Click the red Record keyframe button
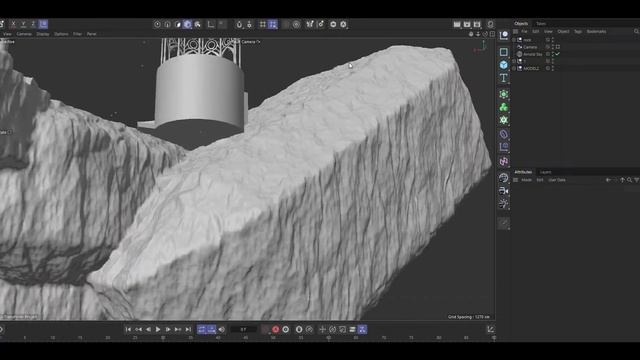The width and height of the screenshot is (640, 360). (x=276, y=329)
